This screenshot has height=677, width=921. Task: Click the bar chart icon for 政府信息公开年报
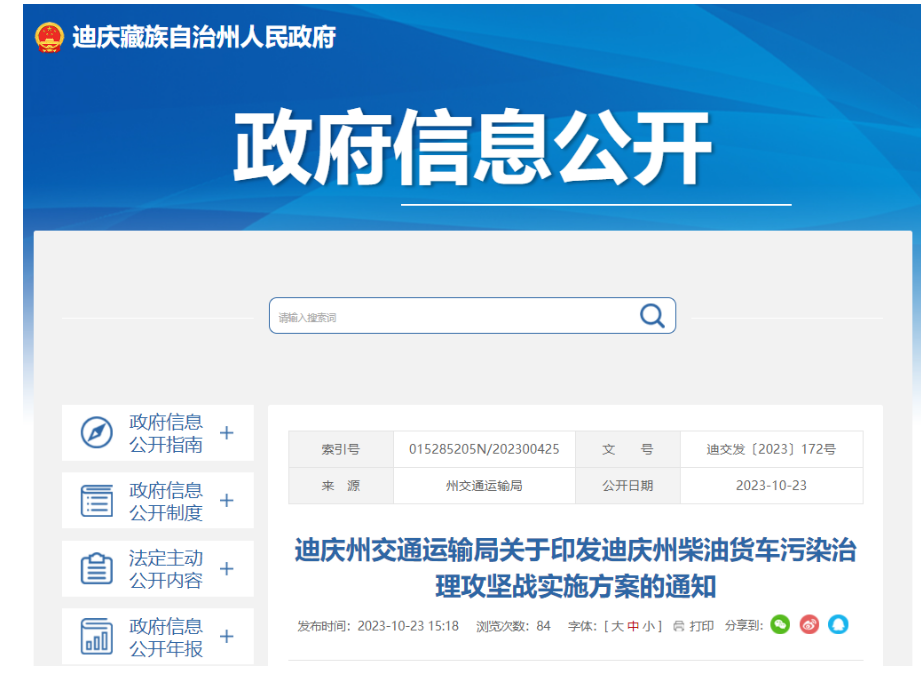[x=97, y=636]
